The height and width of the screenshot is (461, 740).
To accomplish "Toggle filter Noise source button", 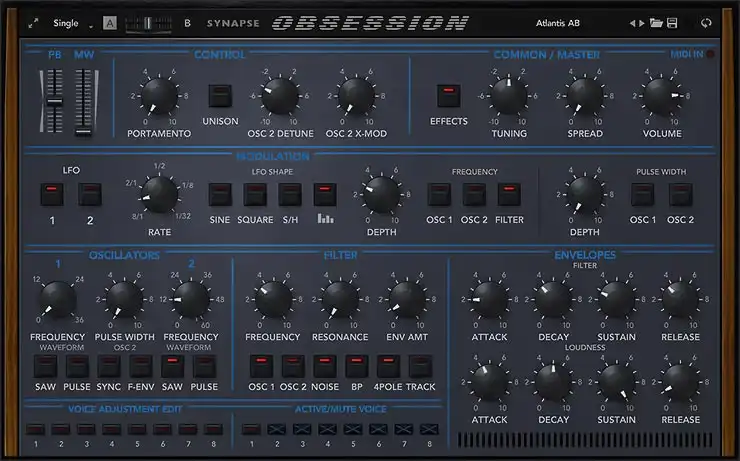I will click(x=325, y=366).
